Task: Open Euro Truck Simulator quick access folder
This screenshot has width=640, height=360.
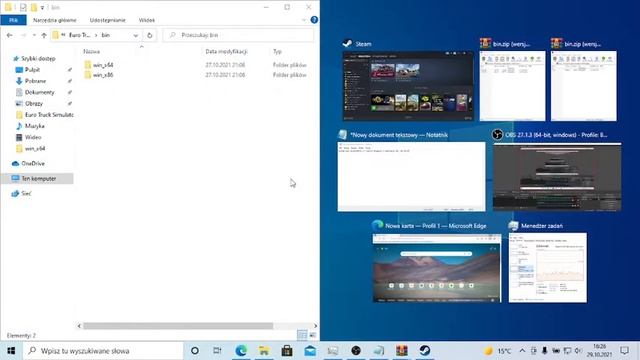Action: click(49, 115)
